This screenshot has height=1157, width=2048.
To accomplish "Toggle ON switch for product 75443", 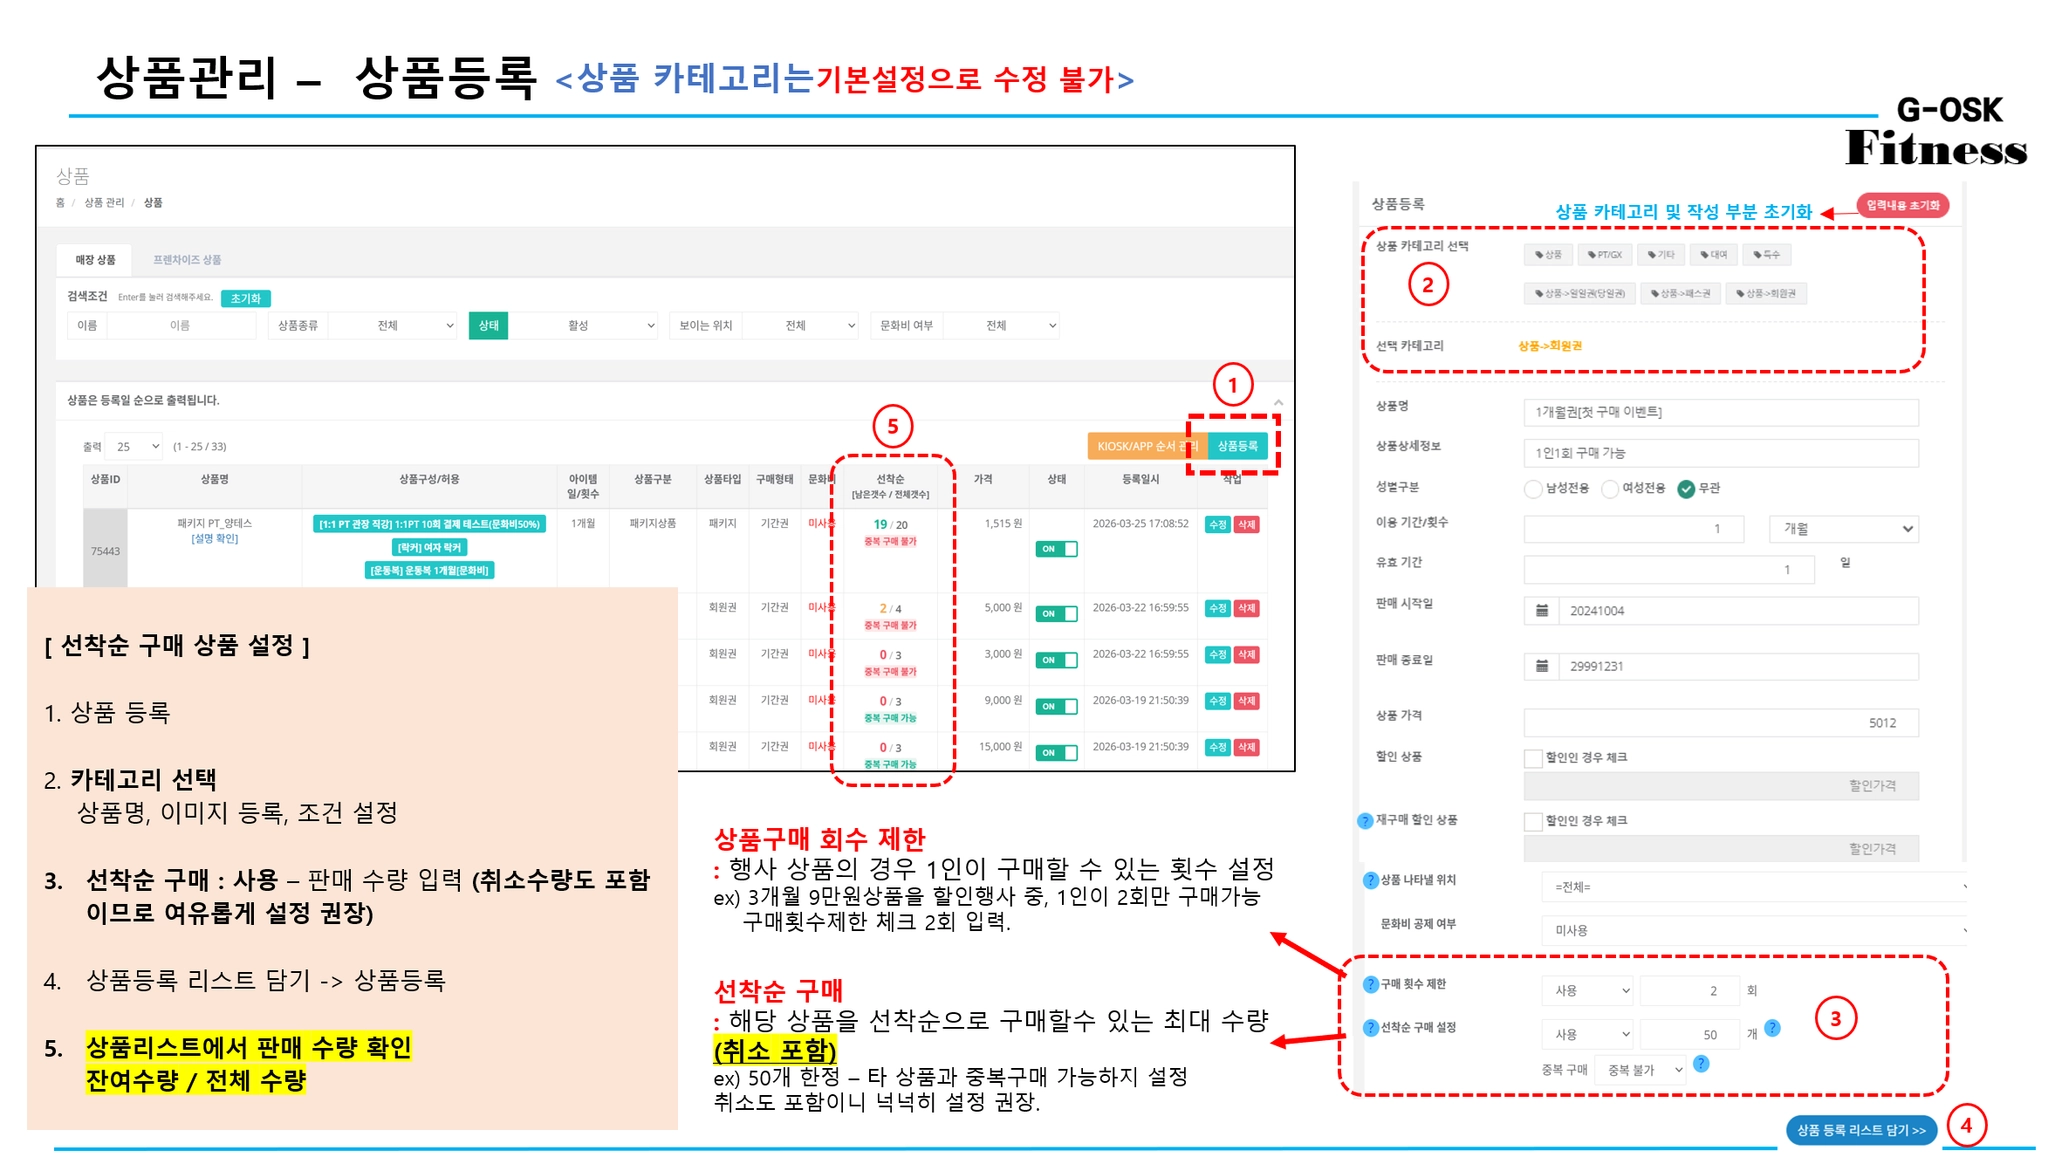I will click(x=1056, y=549).
